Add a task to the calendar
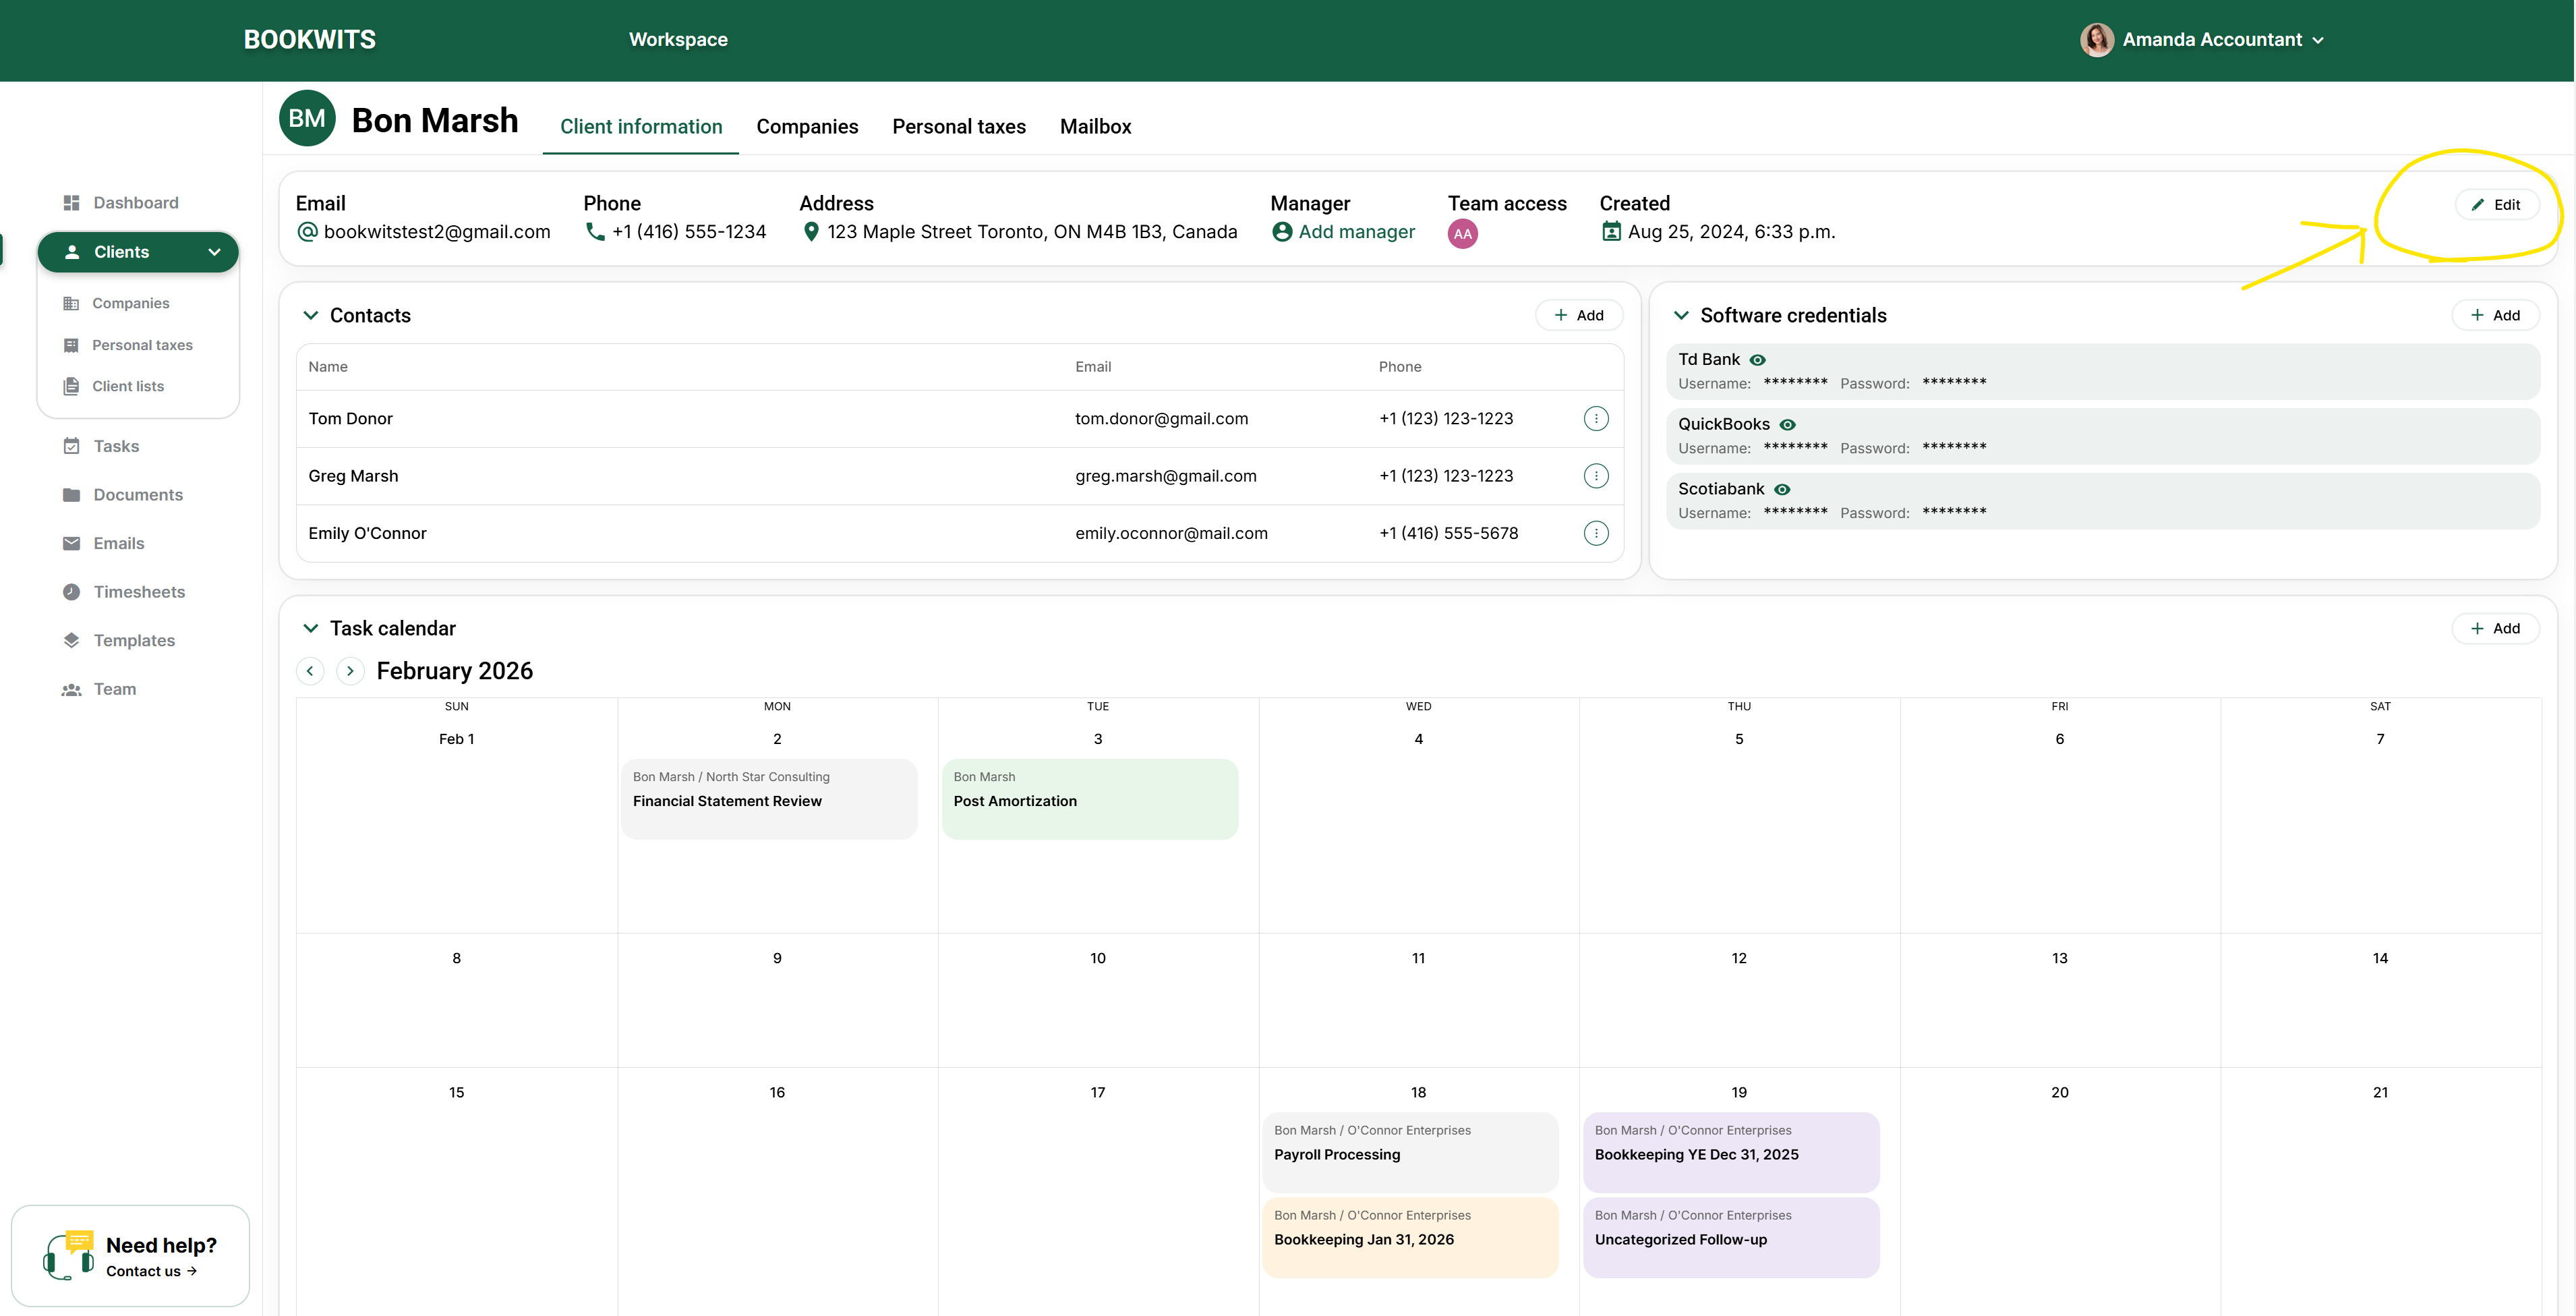This screenshot has height=1316, width=2576. click(2495, 628)
